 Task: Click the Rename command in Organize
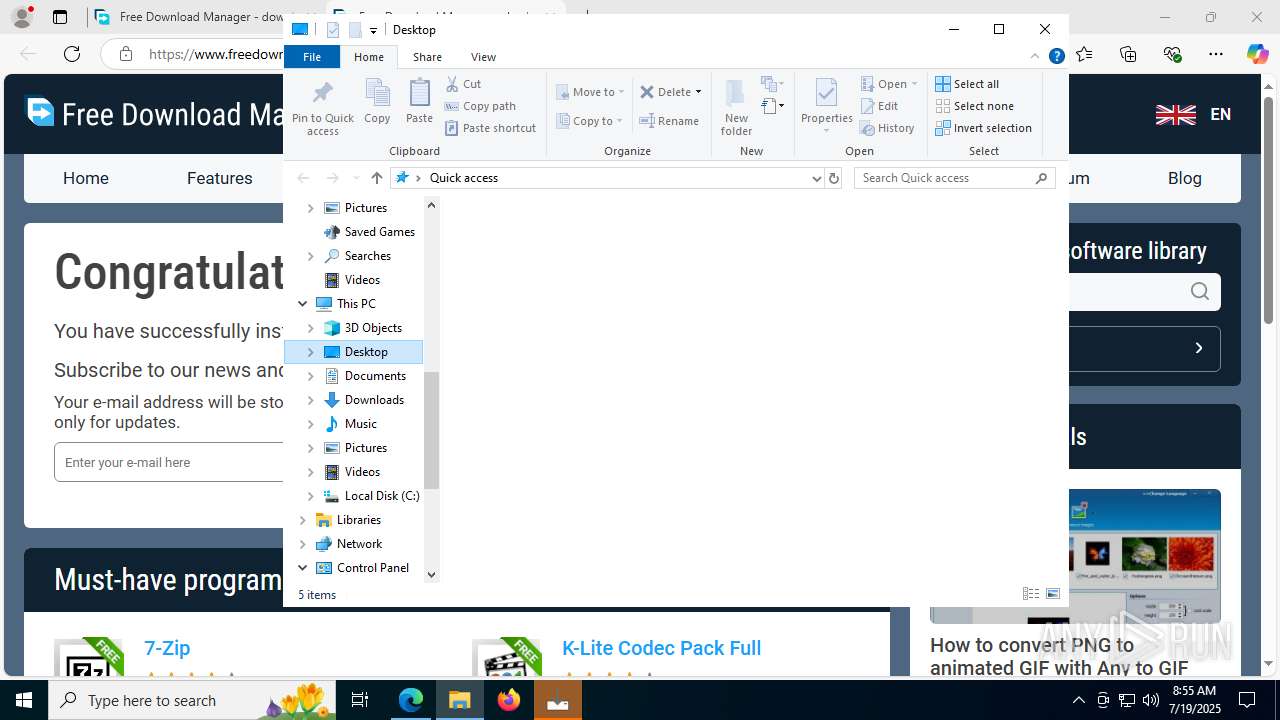tap(669, 121)
